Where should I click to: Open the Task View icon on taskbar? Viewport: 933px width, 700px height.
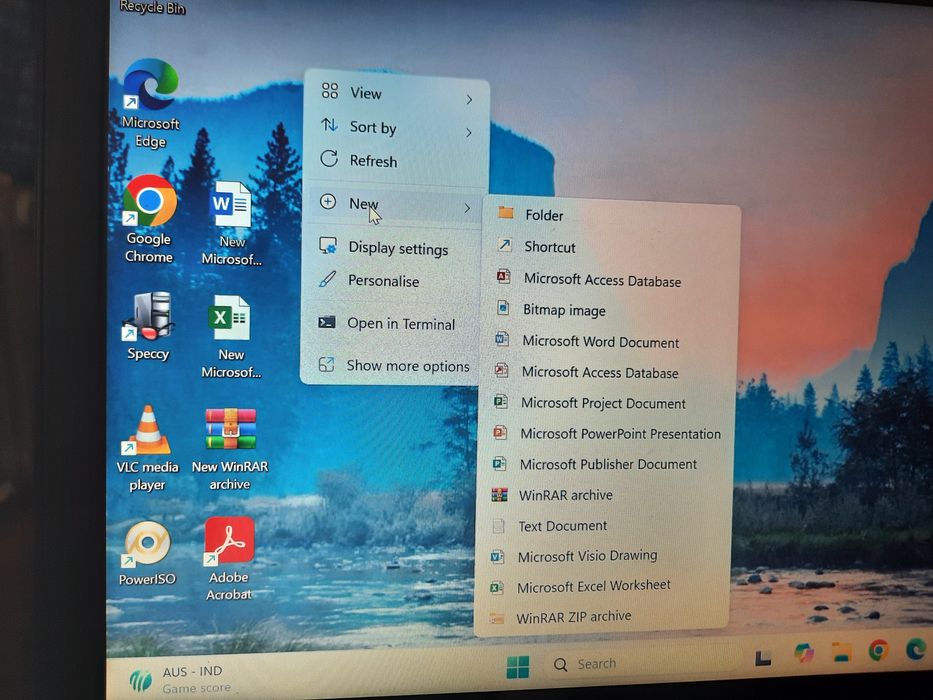point(763,658)
